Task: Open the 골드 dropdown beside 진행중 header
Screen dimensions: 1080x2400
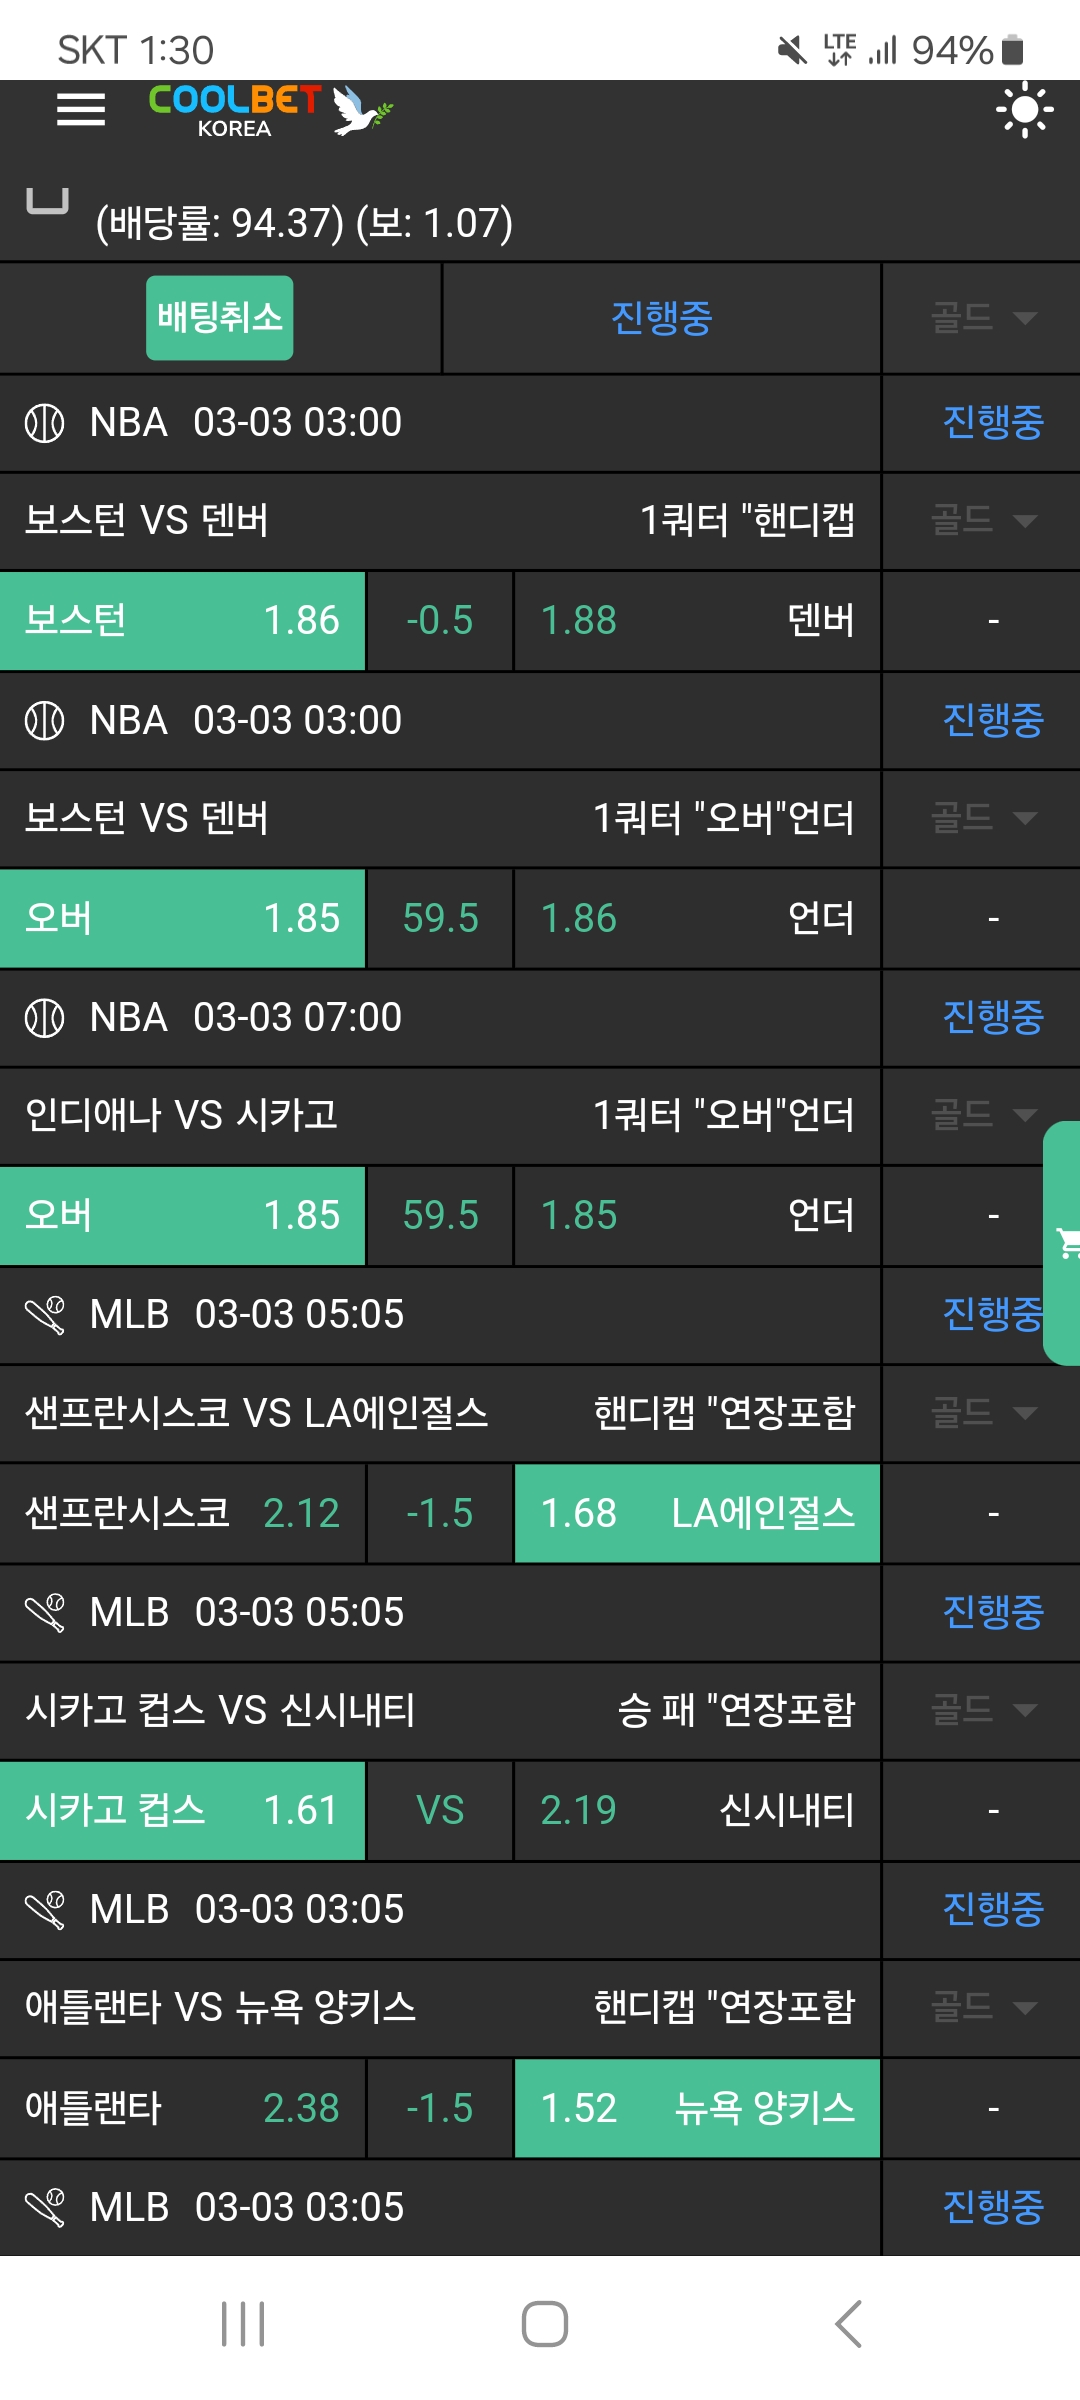Action: click(x=982, y=318)
